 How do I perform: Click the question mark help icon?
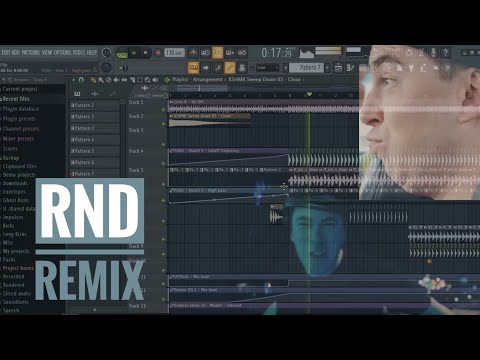pyautogui.click(x=446, y=53)
